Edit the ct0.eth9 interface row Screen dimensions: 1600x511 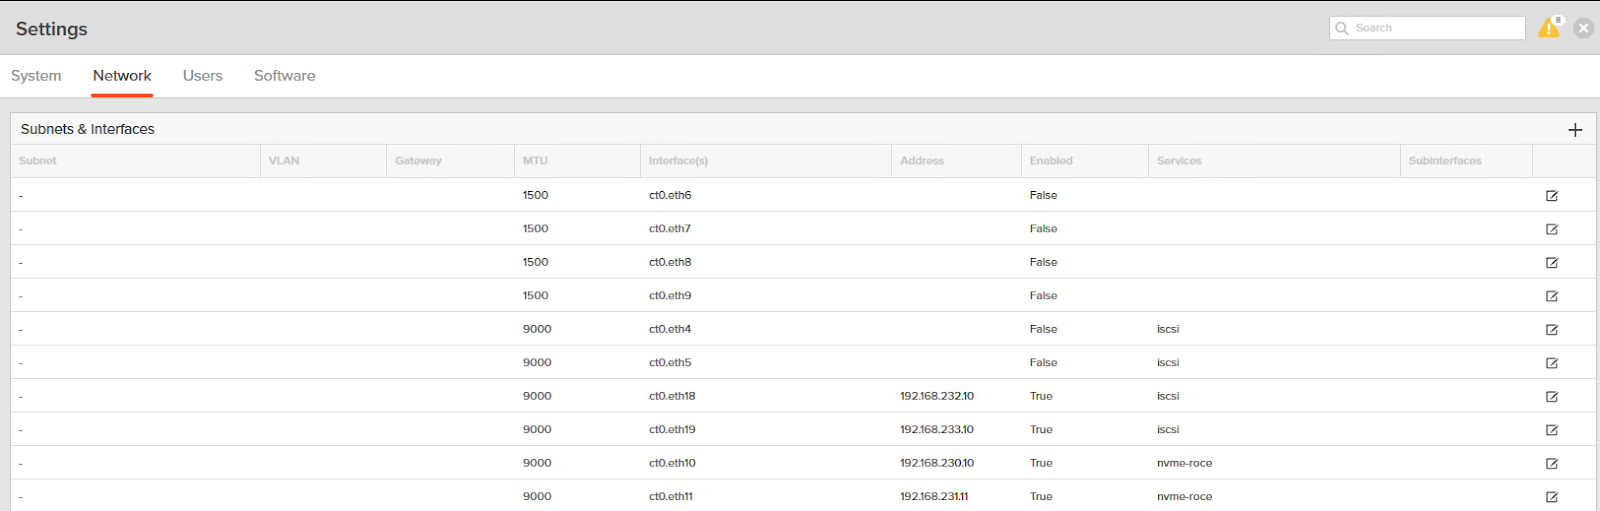(x=1552, y=296)
